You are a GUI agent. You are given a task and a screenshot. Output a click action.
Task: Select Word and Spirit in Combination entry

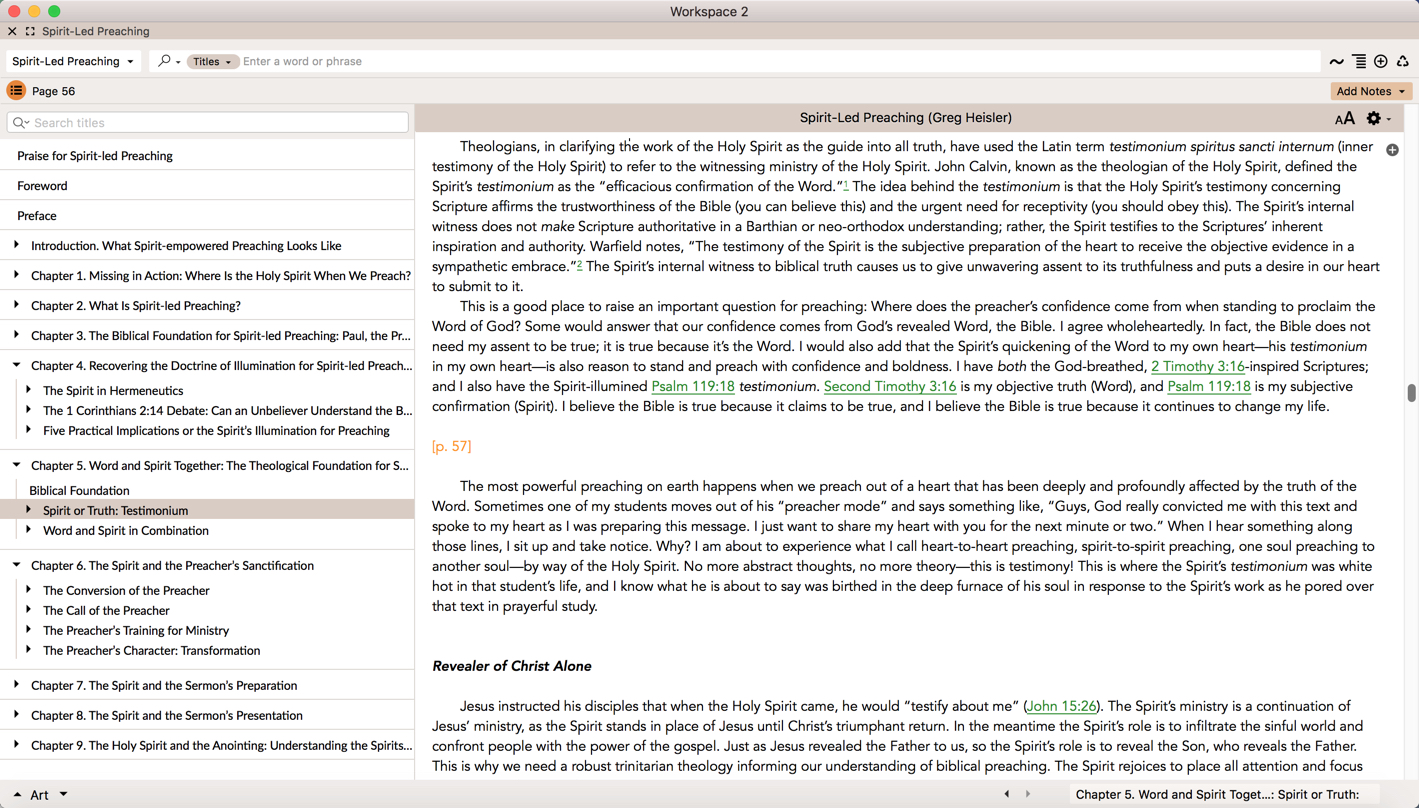click(126, 531)
